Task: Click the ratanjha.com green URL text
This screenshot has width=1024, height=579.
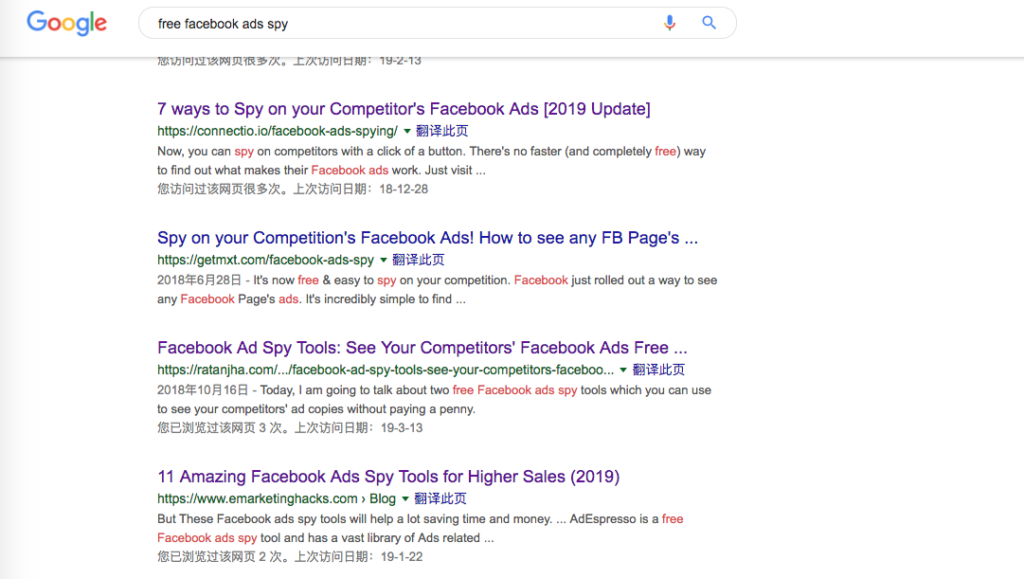Action: [385, 370]
